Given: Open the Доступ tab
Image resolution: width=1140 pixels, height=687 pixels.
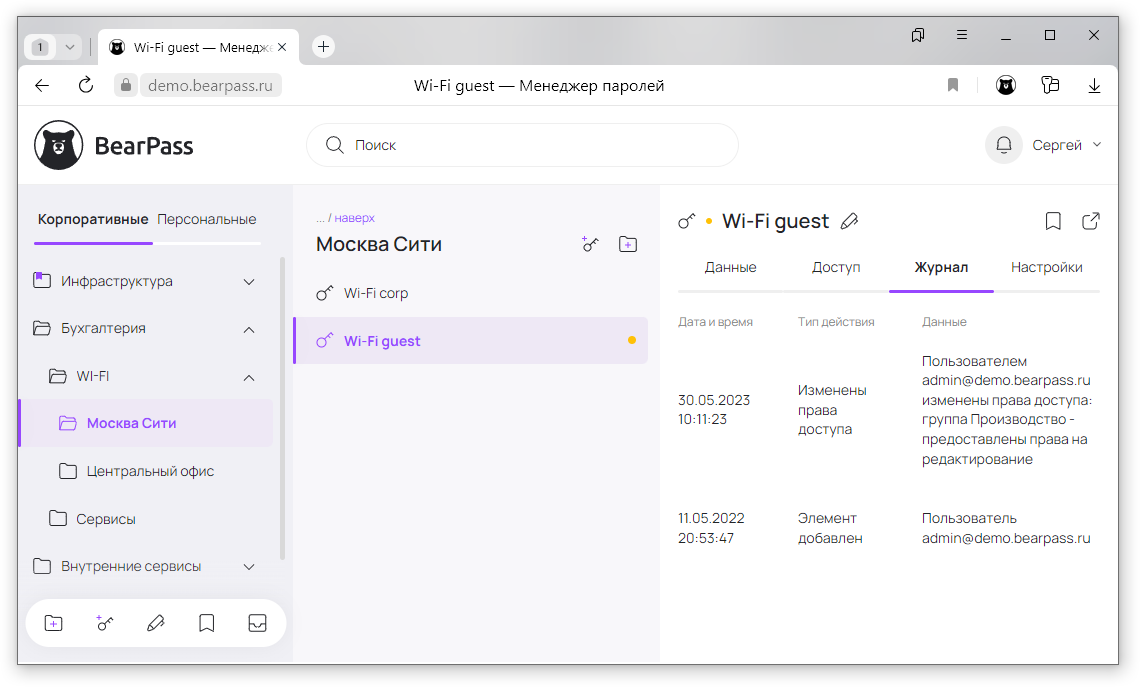Looking at the screenshot, I should pyautogui.click(x=836, y=267).
